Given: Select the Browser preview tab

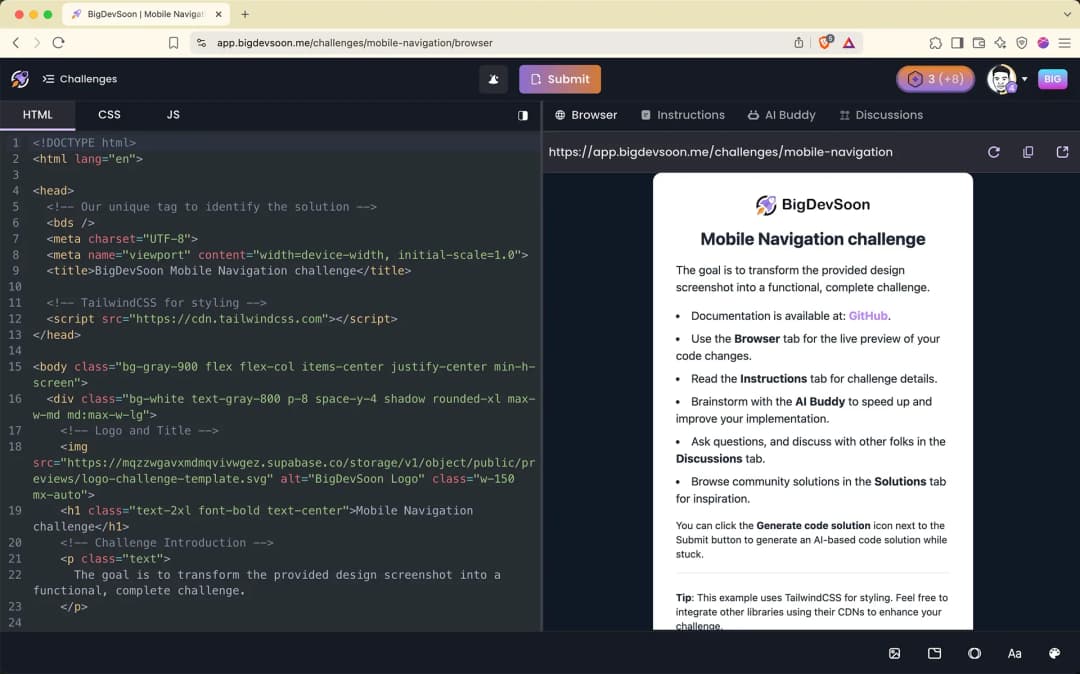Looking at the screenshot, I should [586, 115].
